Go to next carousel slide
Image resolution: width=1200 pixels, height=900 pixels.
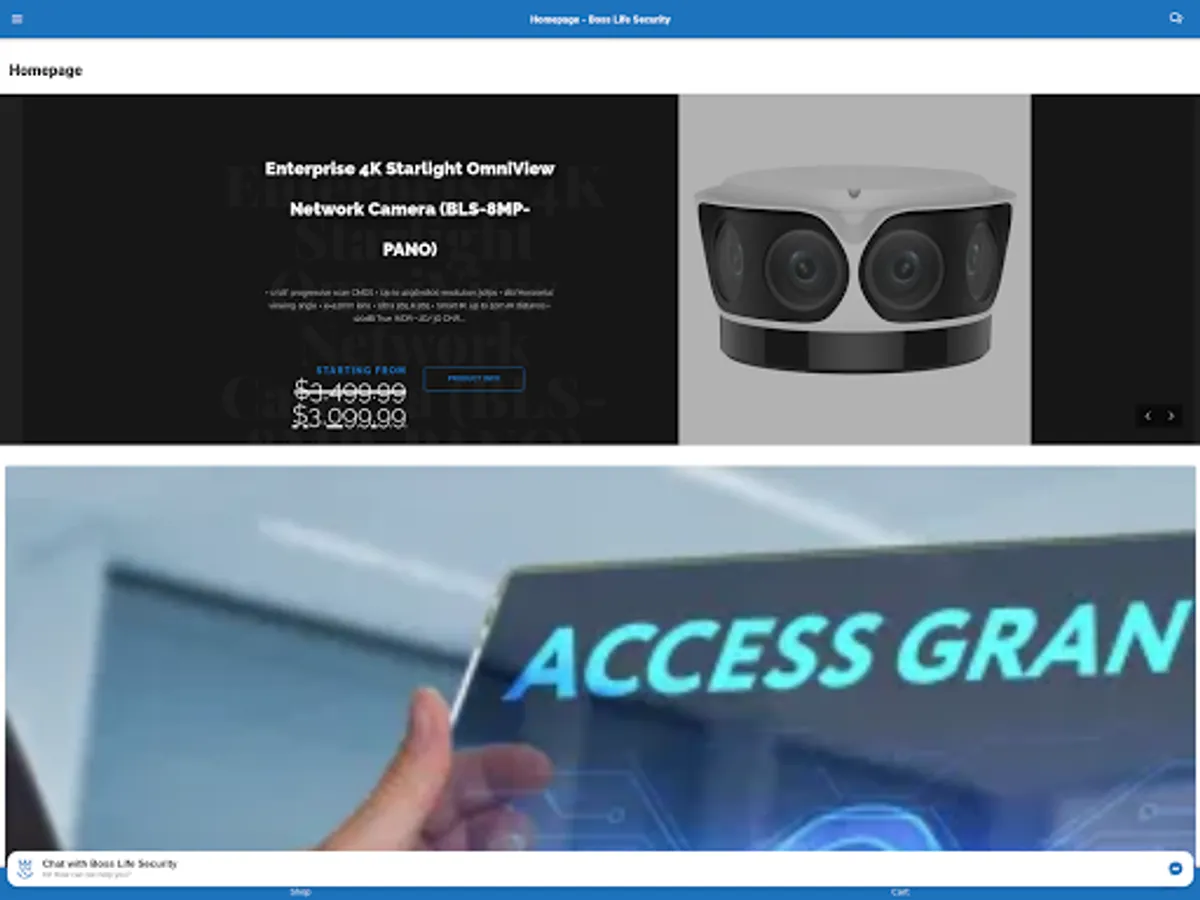pos(1171,416)
